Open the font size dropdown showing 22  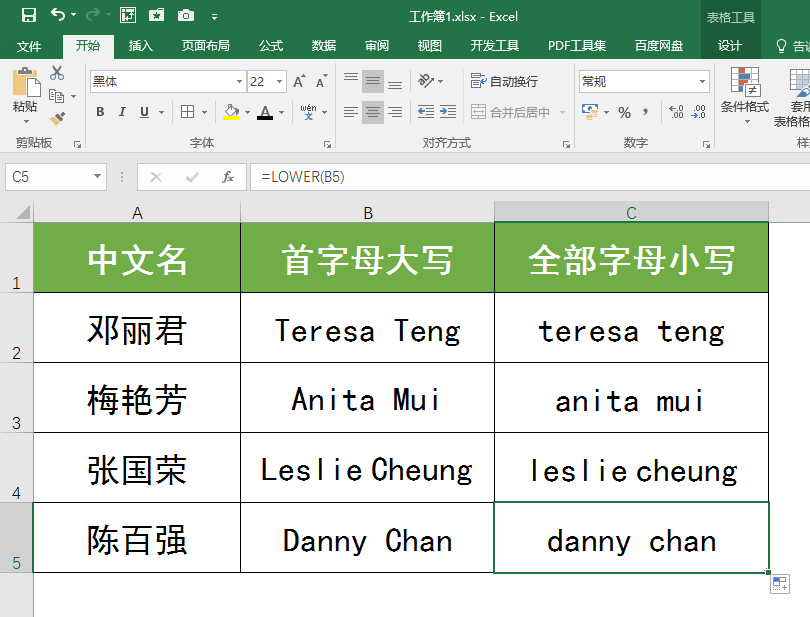click(x=279, y=82)
